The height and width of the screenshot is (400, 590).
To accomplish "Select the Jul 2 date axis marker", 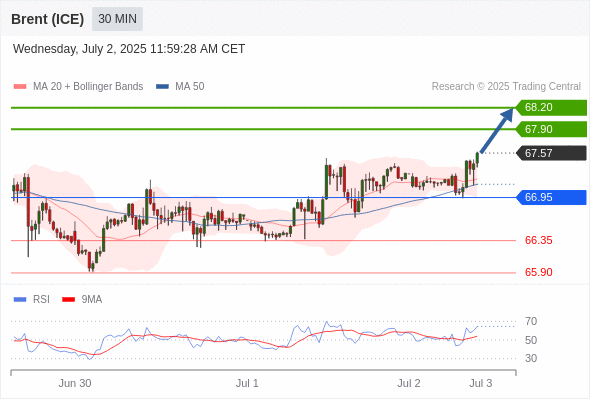I will 409,383.
